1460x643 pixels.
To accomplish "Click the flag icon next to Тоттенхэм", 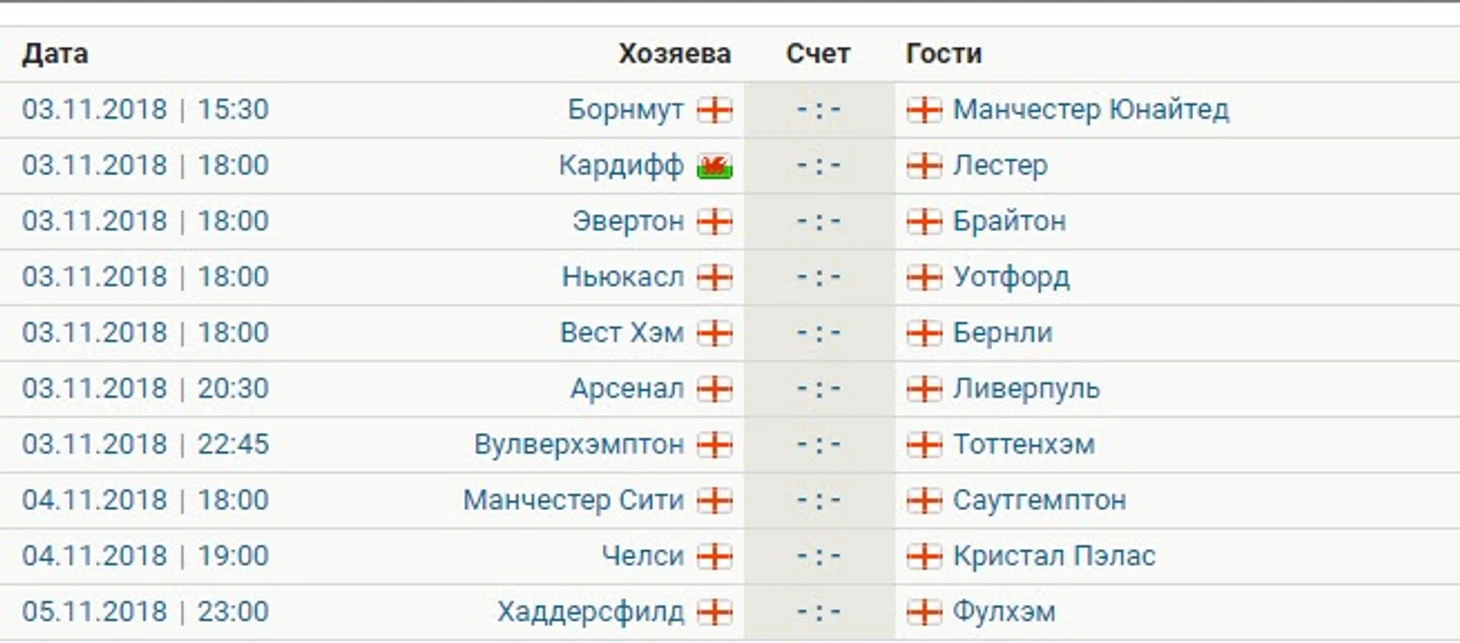I will pos(924,445).
